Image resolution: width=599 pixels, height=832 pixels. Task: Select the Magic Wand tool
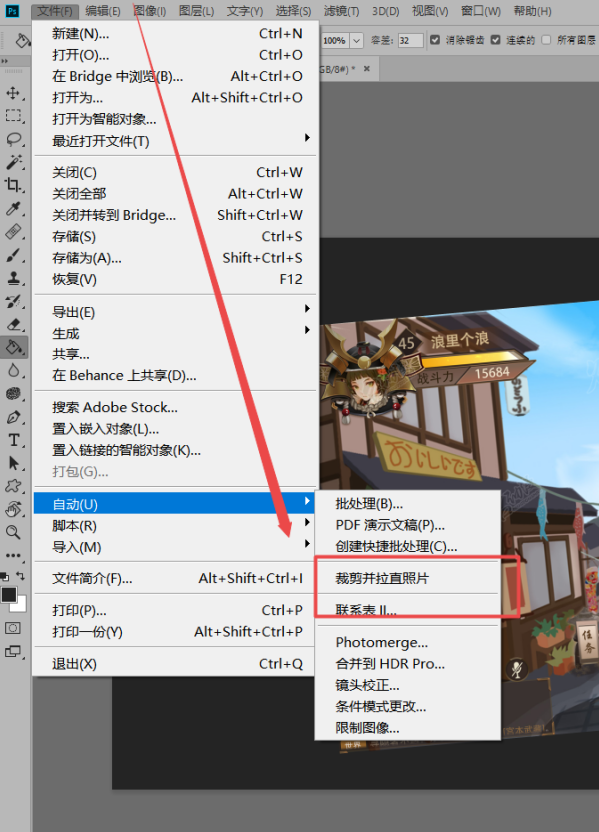(x=13, y=162)
